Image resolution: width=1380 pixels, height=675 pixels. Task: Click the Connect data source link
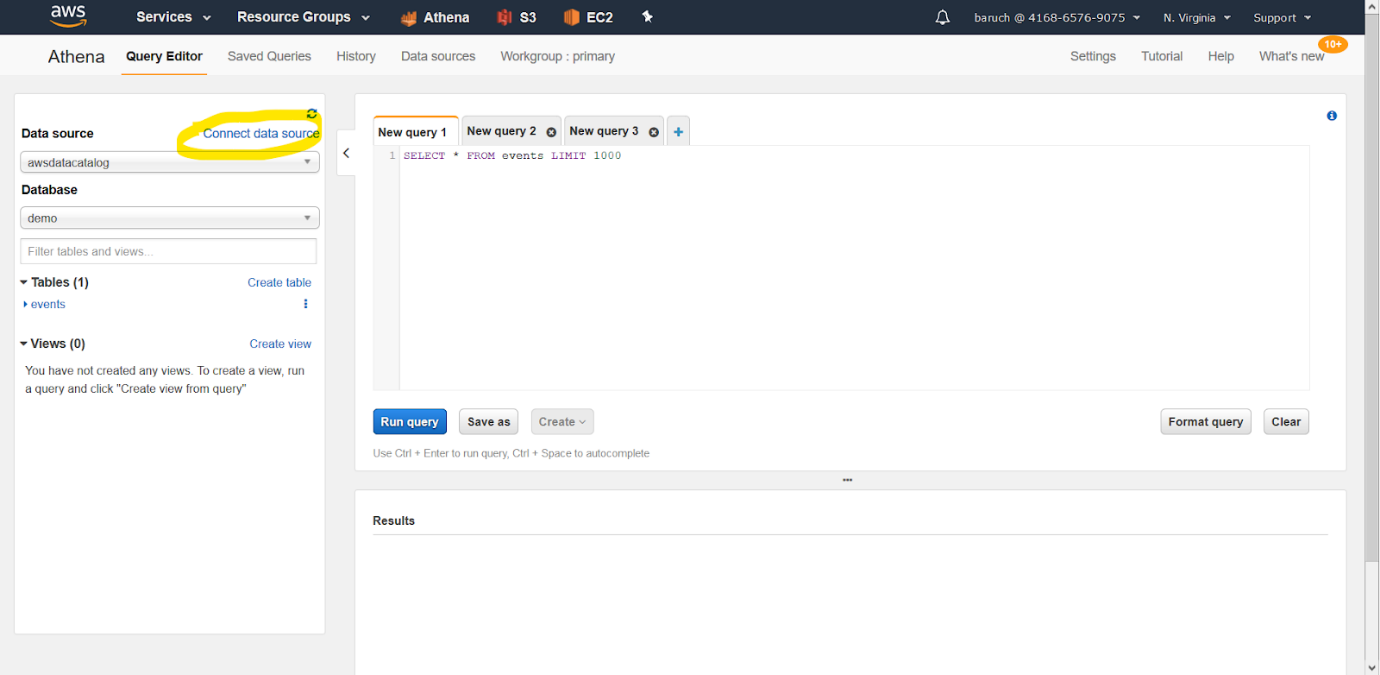click(261, 133)
